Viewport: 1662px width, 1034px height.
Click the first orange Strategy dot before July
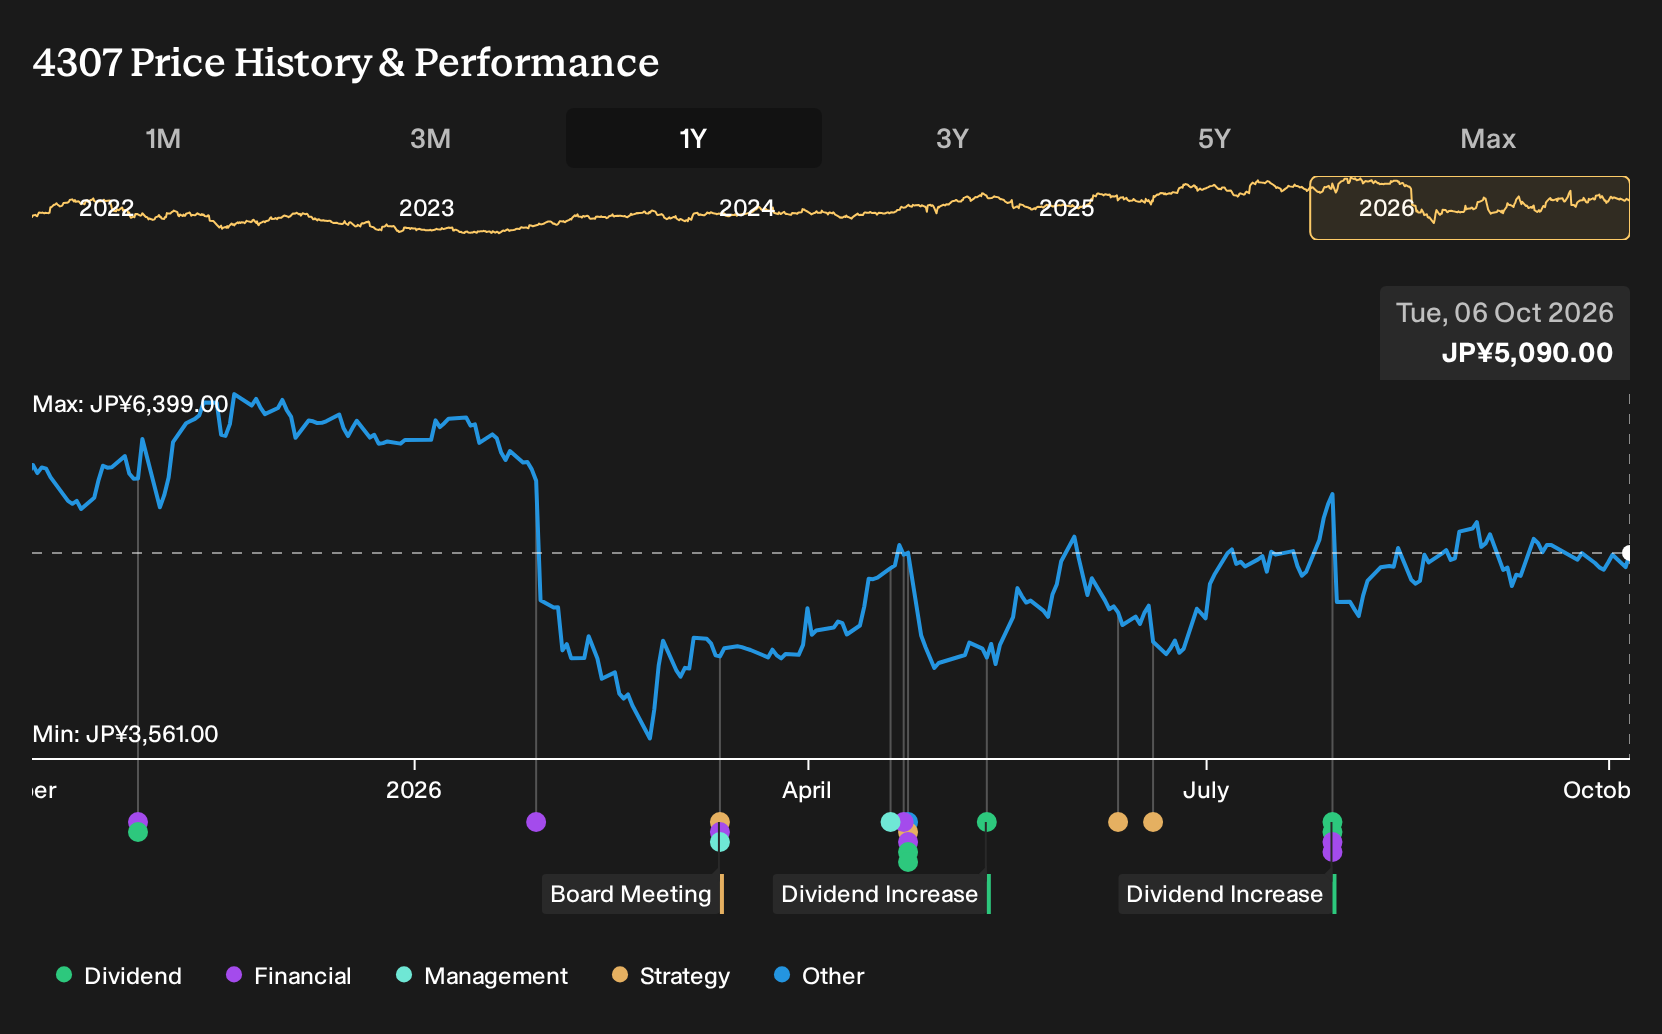(x=1118, y=822)
